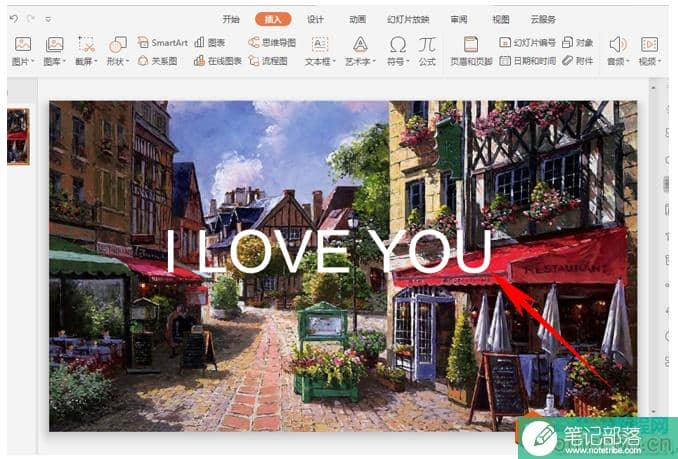
Task: Expand the 视频 dropdown arrow
Action: [x=659, y=61]
